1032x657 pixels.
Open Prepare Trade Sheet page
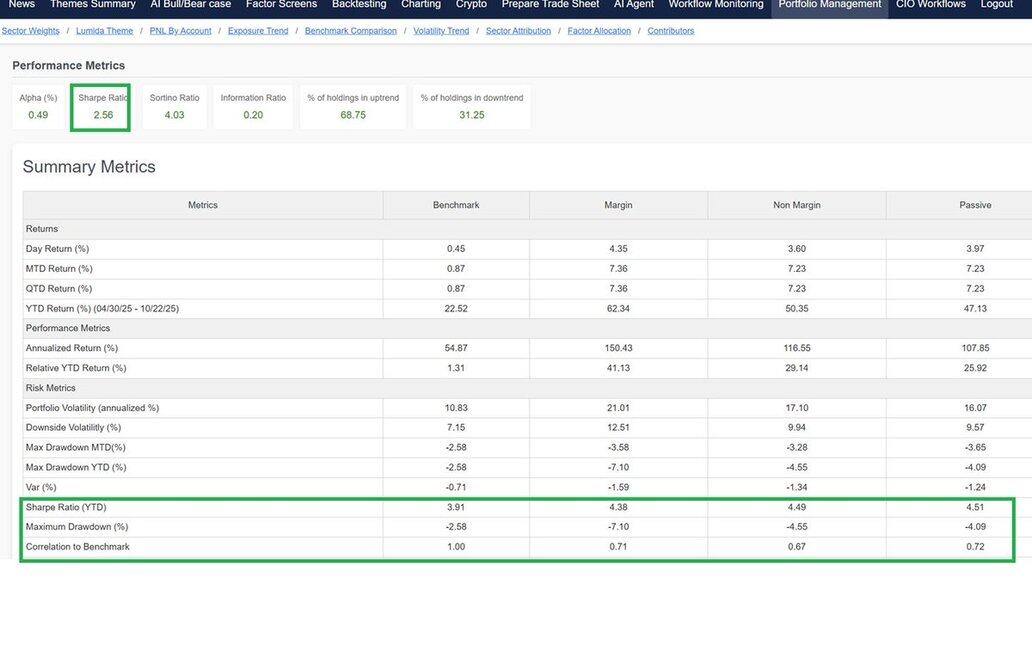550,5
